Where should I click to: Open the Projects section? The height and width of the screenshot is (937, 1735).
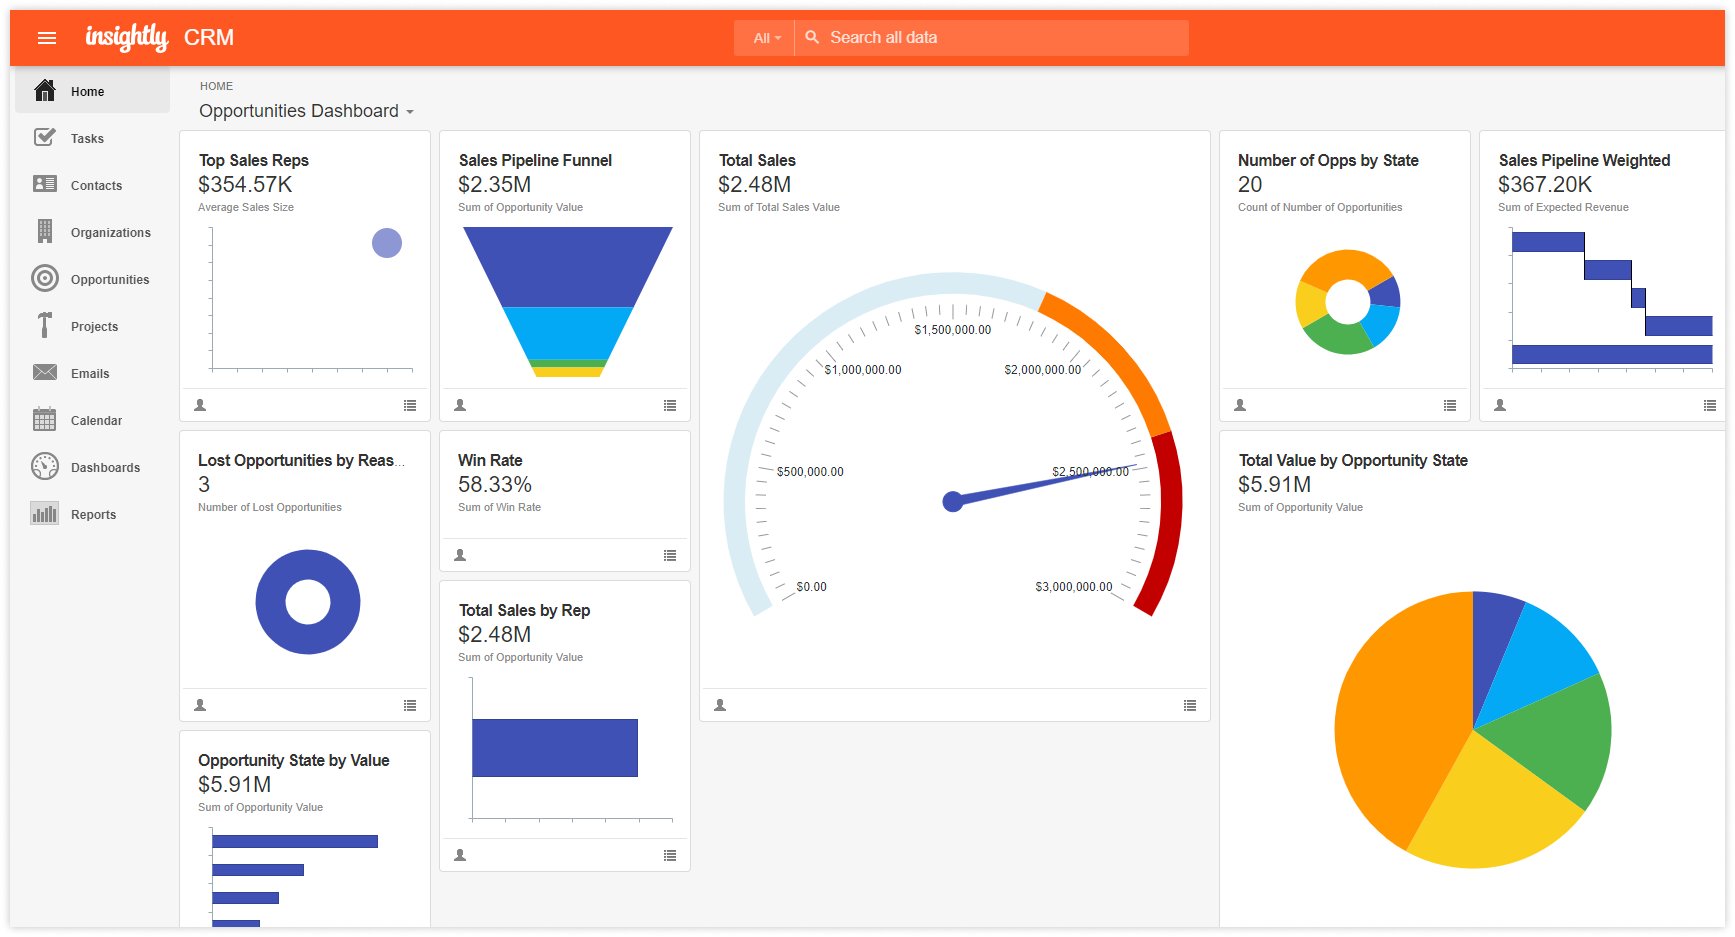pyautogui.click(x=93, y=326)
